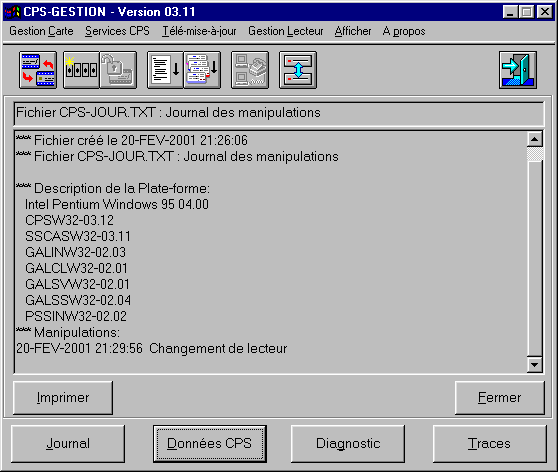Click the PIN code entry icon
Viewport: 558px width, 472px height.
tap(81, 70)
